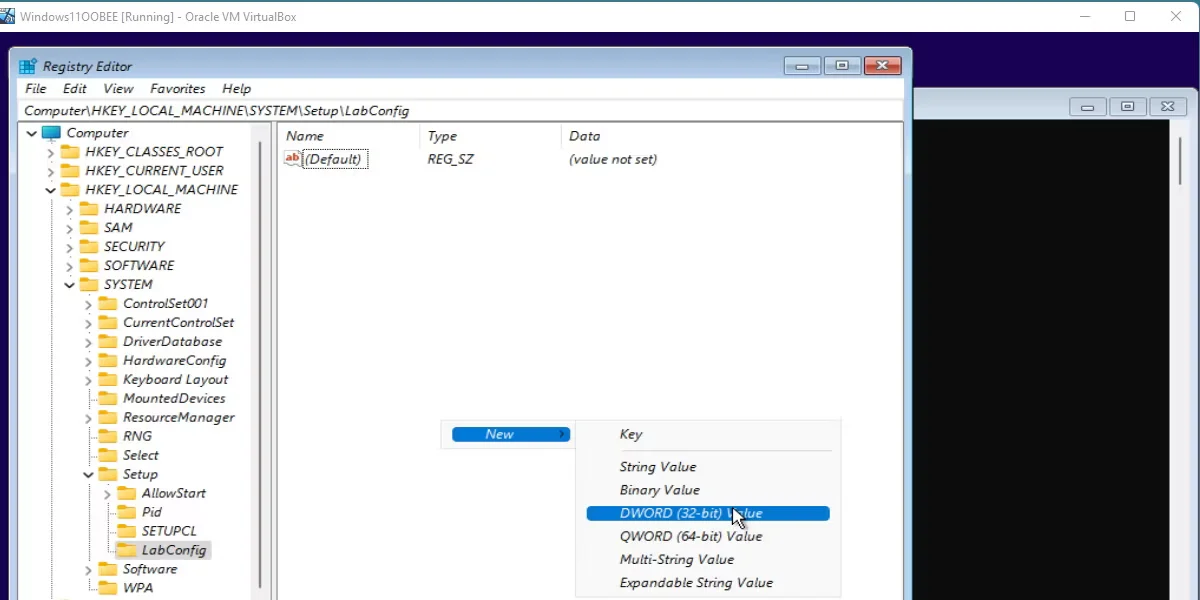Viewport: 1200px width, 600px height.
Task: Click the SETUPCL key folder icon
Action: coord(125,530)
